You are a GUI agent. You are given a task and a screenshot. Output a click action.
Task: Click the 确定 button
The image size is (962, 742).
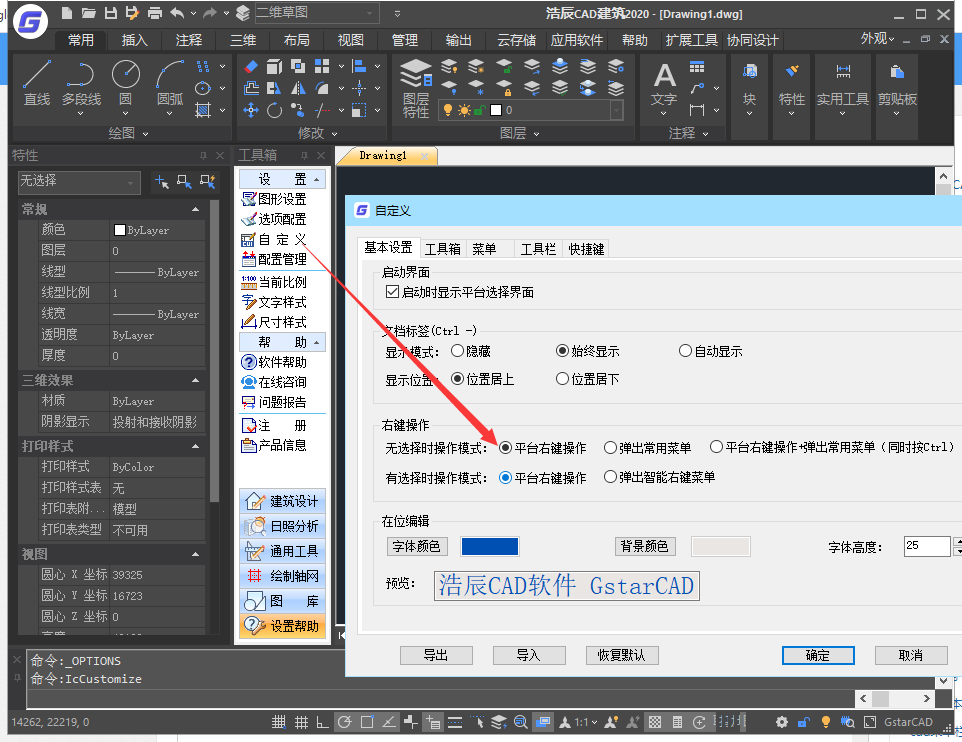[817, 655]
